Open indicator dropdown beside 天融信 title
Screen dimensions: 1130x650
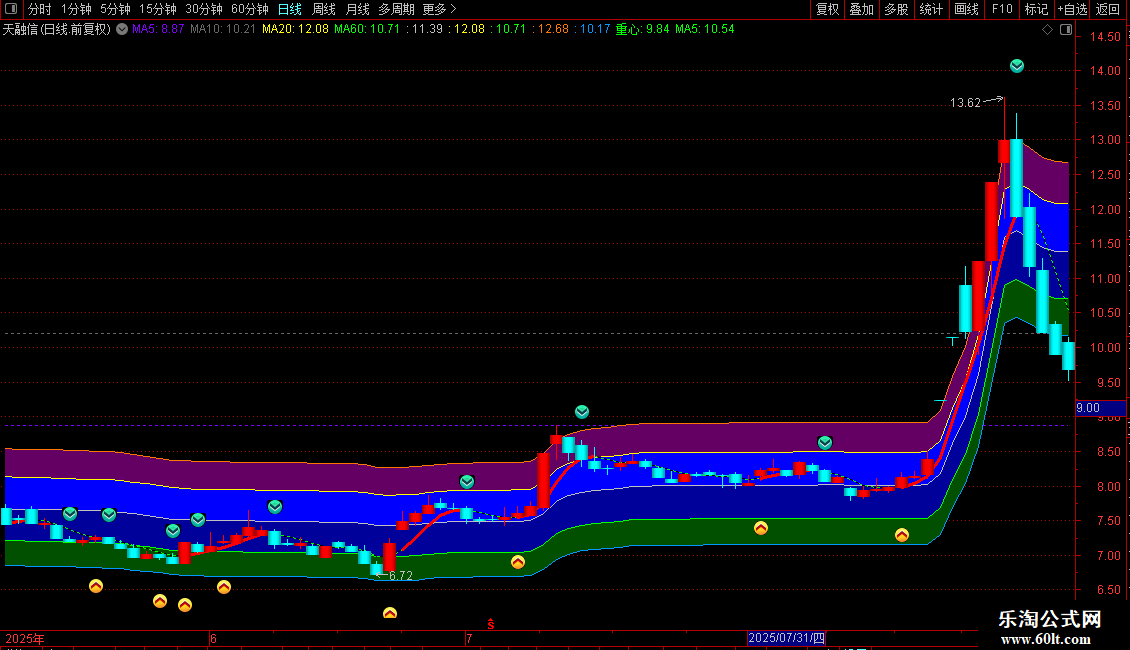click(122, 30)
